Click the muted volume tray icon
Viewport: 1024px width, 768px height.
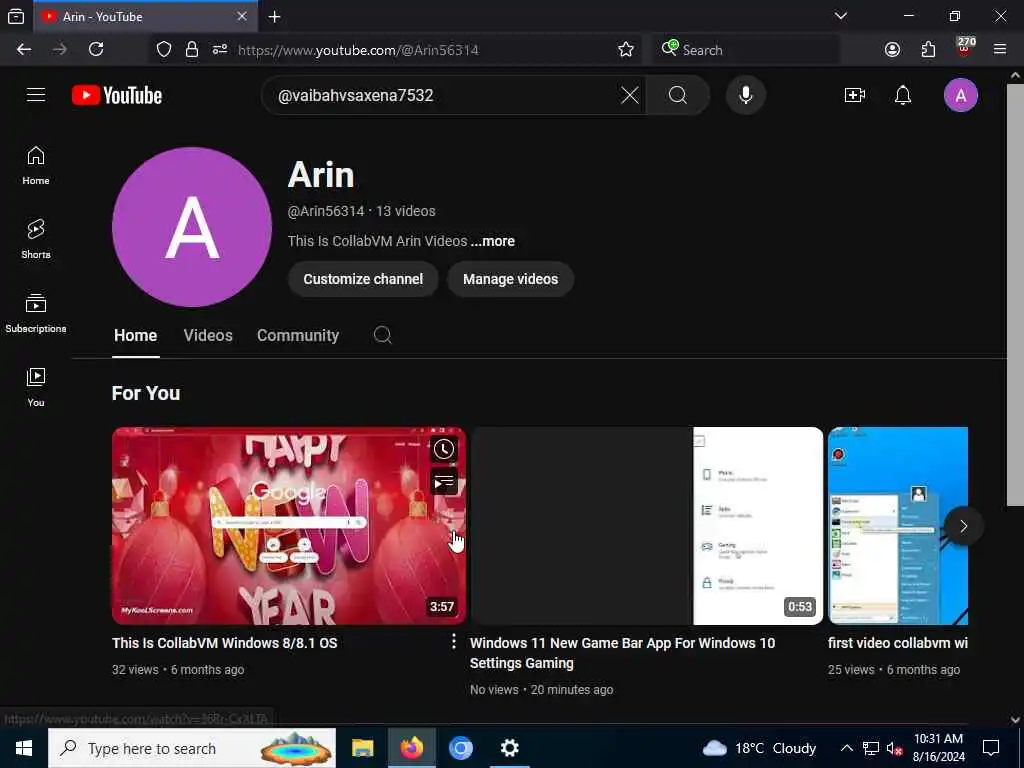tap(894, 748)
